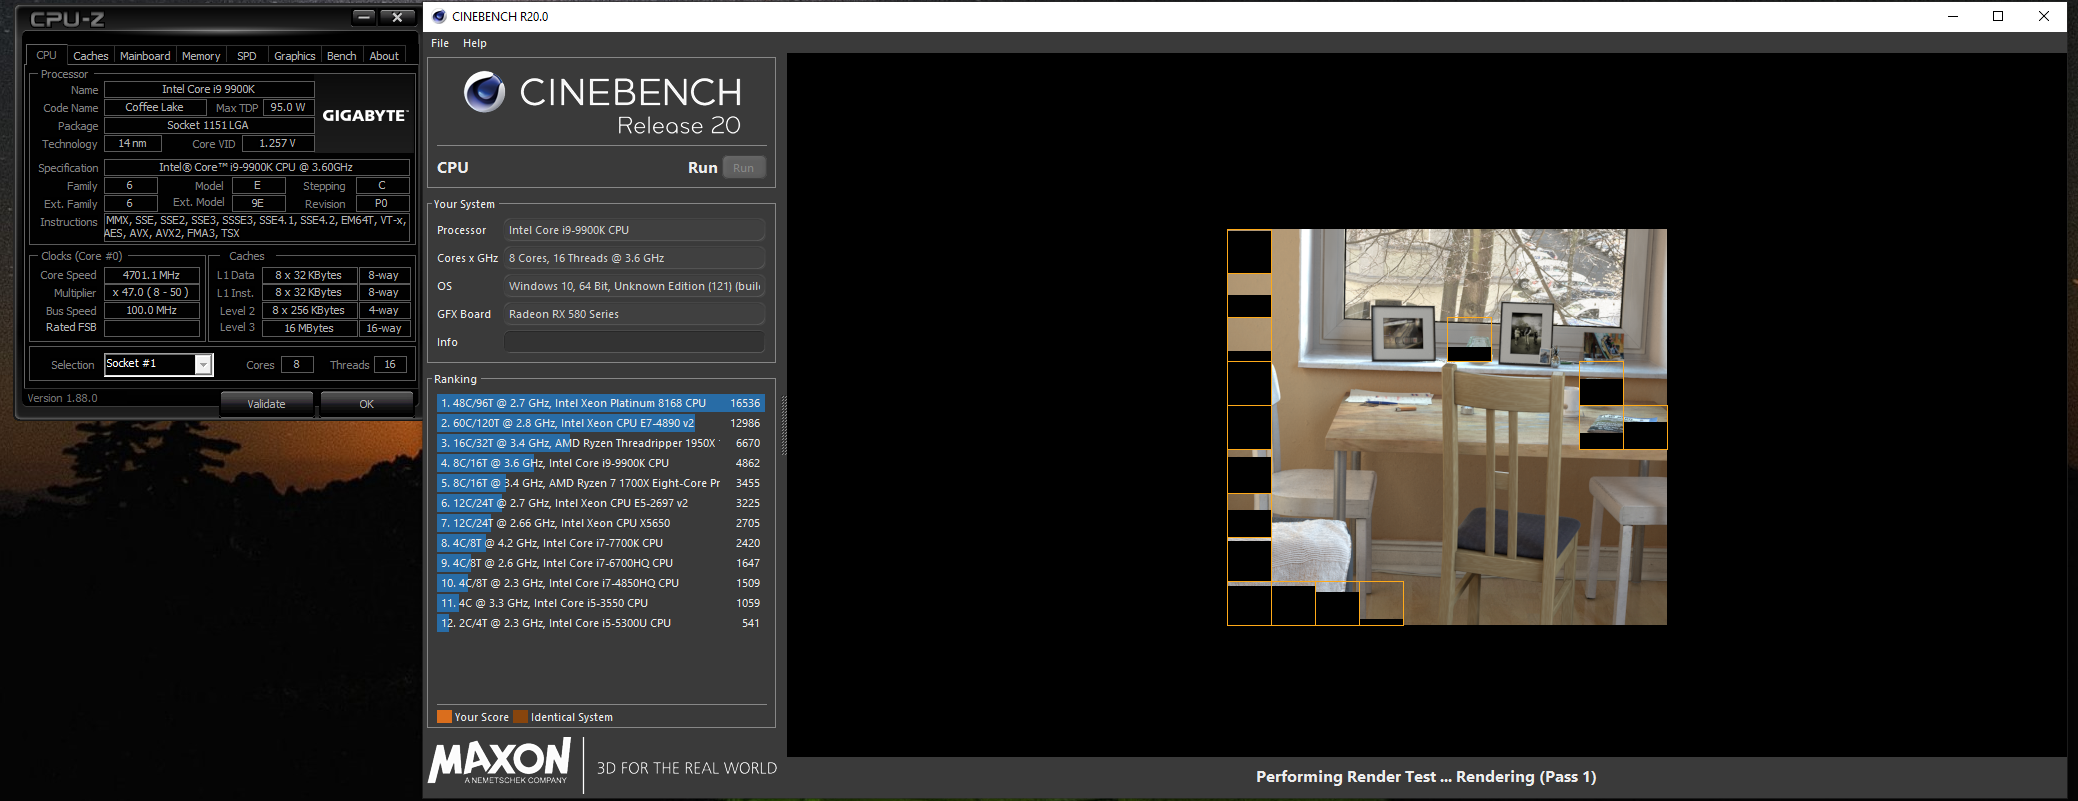Switch to the Mainboard tab in CPU-Z
The width and height of the screenshot is (2078, 801).
(x=145, y=56)
